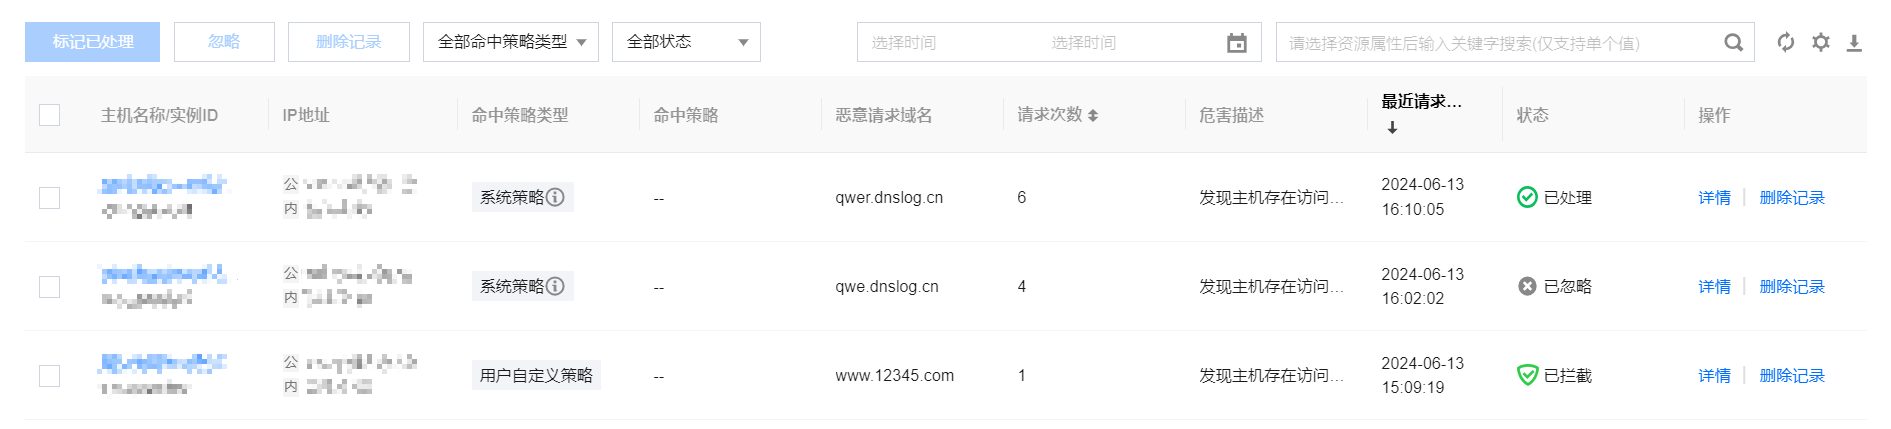Open the 全部状态 status dropdown
Screen dimensions: 1891x429
(x=686, y=42)
